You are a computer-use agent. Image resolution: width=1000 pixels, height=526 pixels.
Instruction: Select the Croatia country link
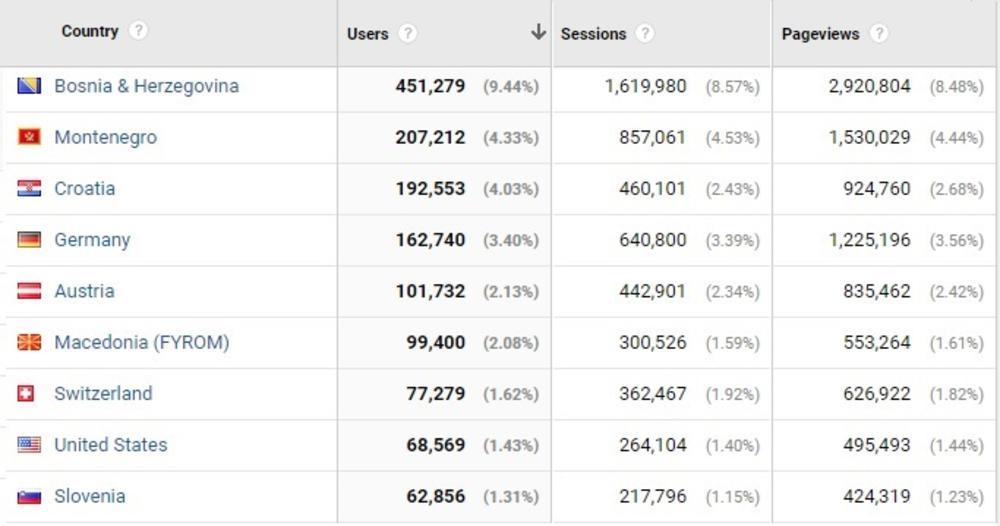(x=84, y=189)
